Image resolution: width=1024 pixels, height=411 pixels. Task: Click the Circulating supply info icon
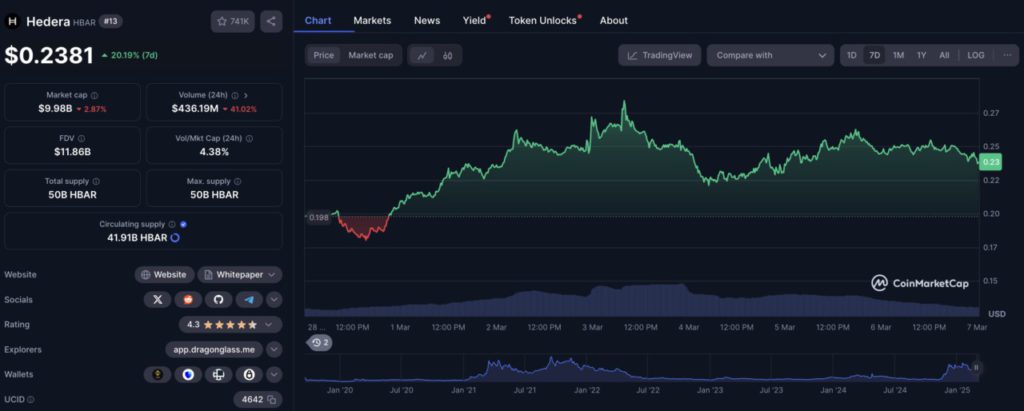pyautogui.click(x=172, y=224)
